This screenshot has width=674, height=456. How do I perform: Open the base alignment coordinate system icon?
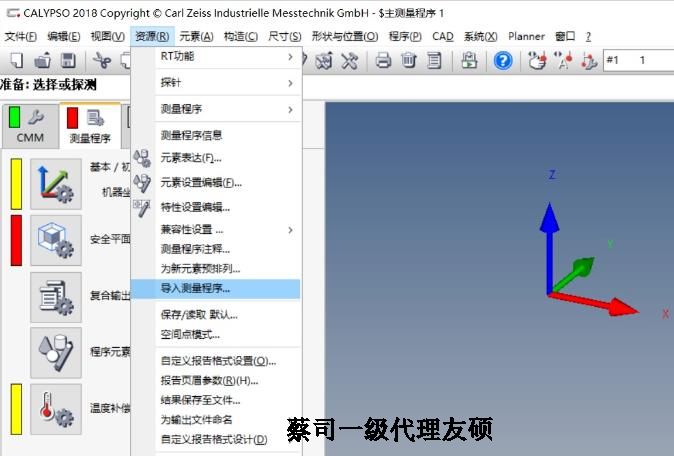point(56,184)
